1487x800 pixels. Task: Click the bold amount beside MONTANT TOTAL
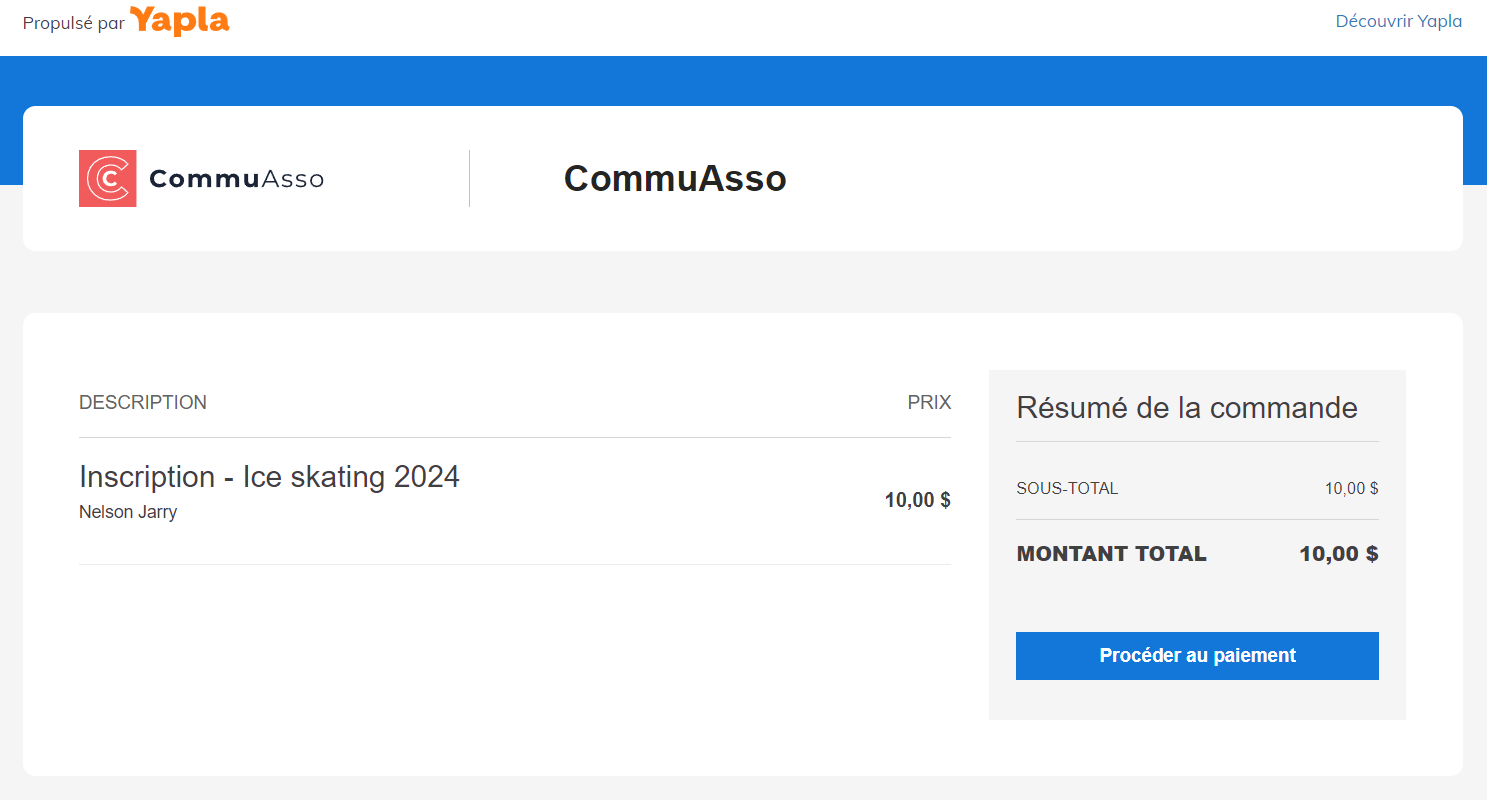(1338, 554)
